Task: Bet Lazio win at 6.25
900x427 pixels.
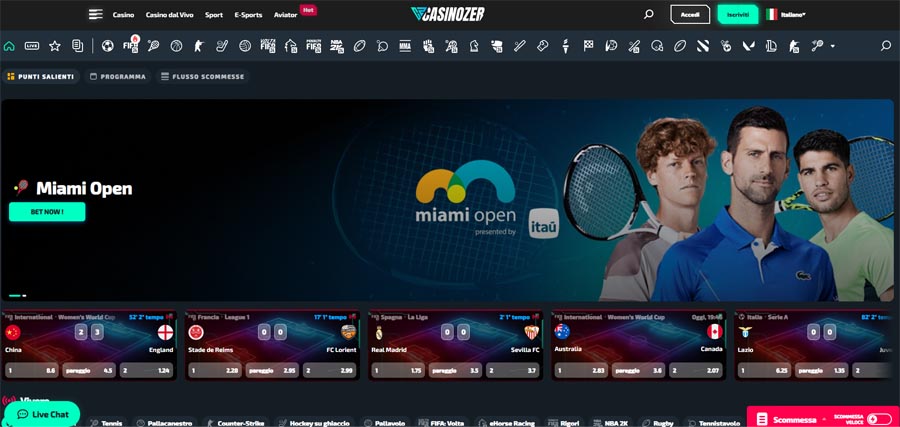Action: 764,371
